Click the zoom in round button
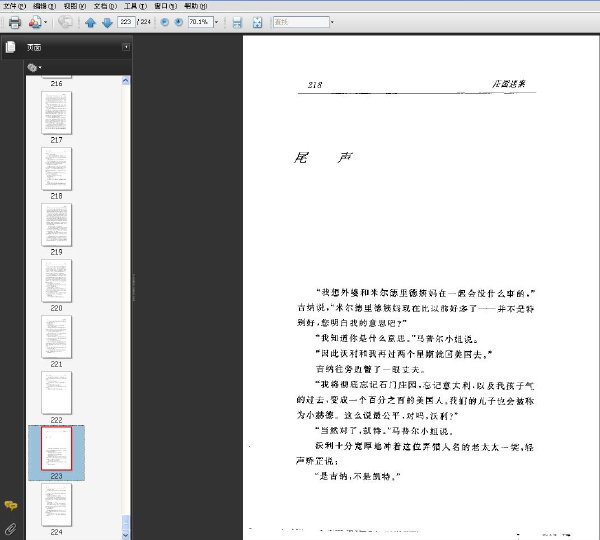600x540 pixels. 178,22
